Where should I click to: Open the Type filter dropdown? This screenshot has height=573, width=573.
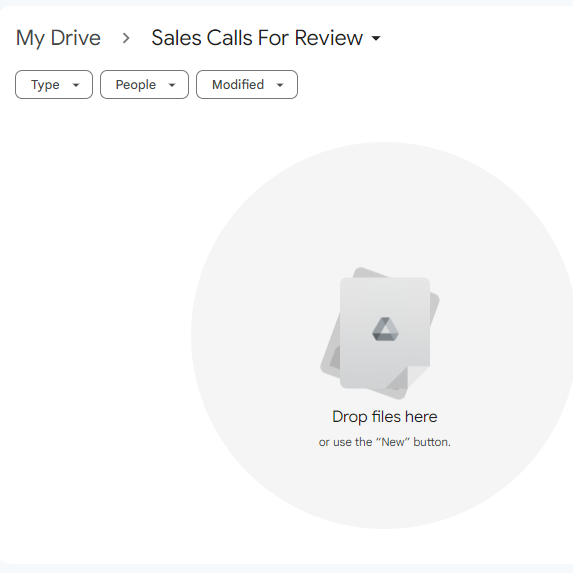(54, 84)
